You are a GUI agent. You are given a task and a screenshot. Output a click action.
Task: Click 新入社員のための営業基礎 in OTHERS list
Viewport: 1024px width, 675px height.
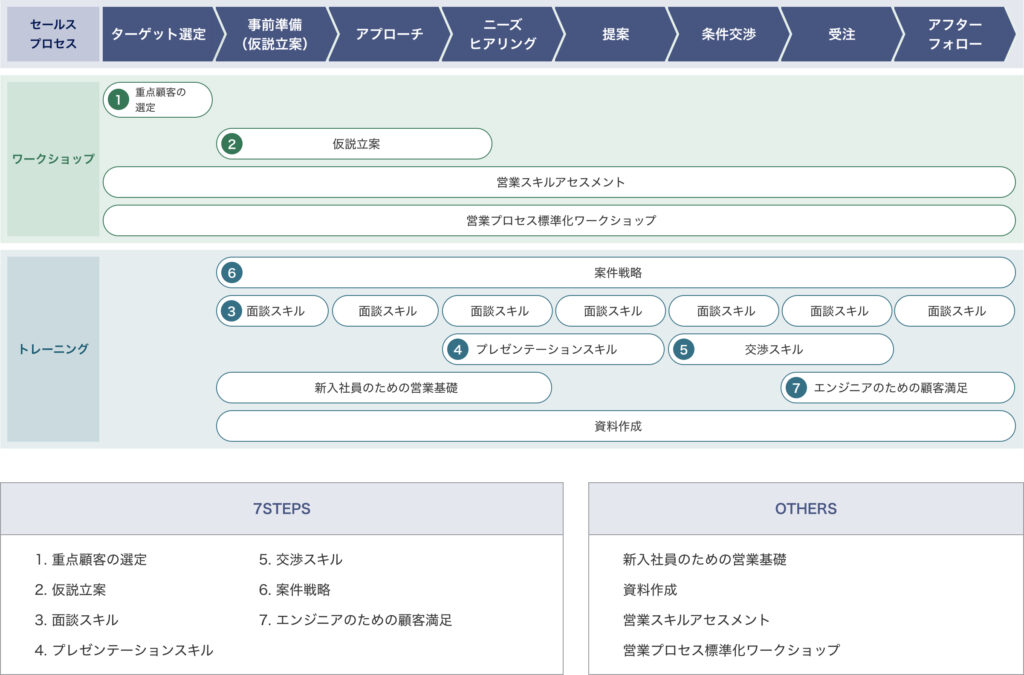pyautogui.click(x=705, y=559)
